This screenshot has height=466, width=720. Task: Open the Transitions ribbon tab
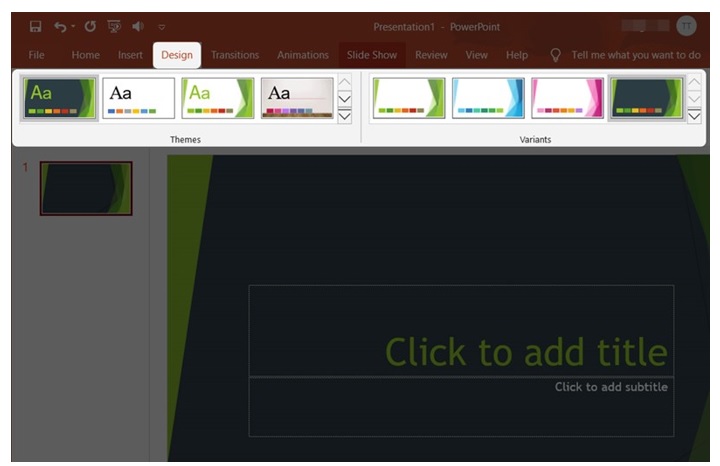235,55
